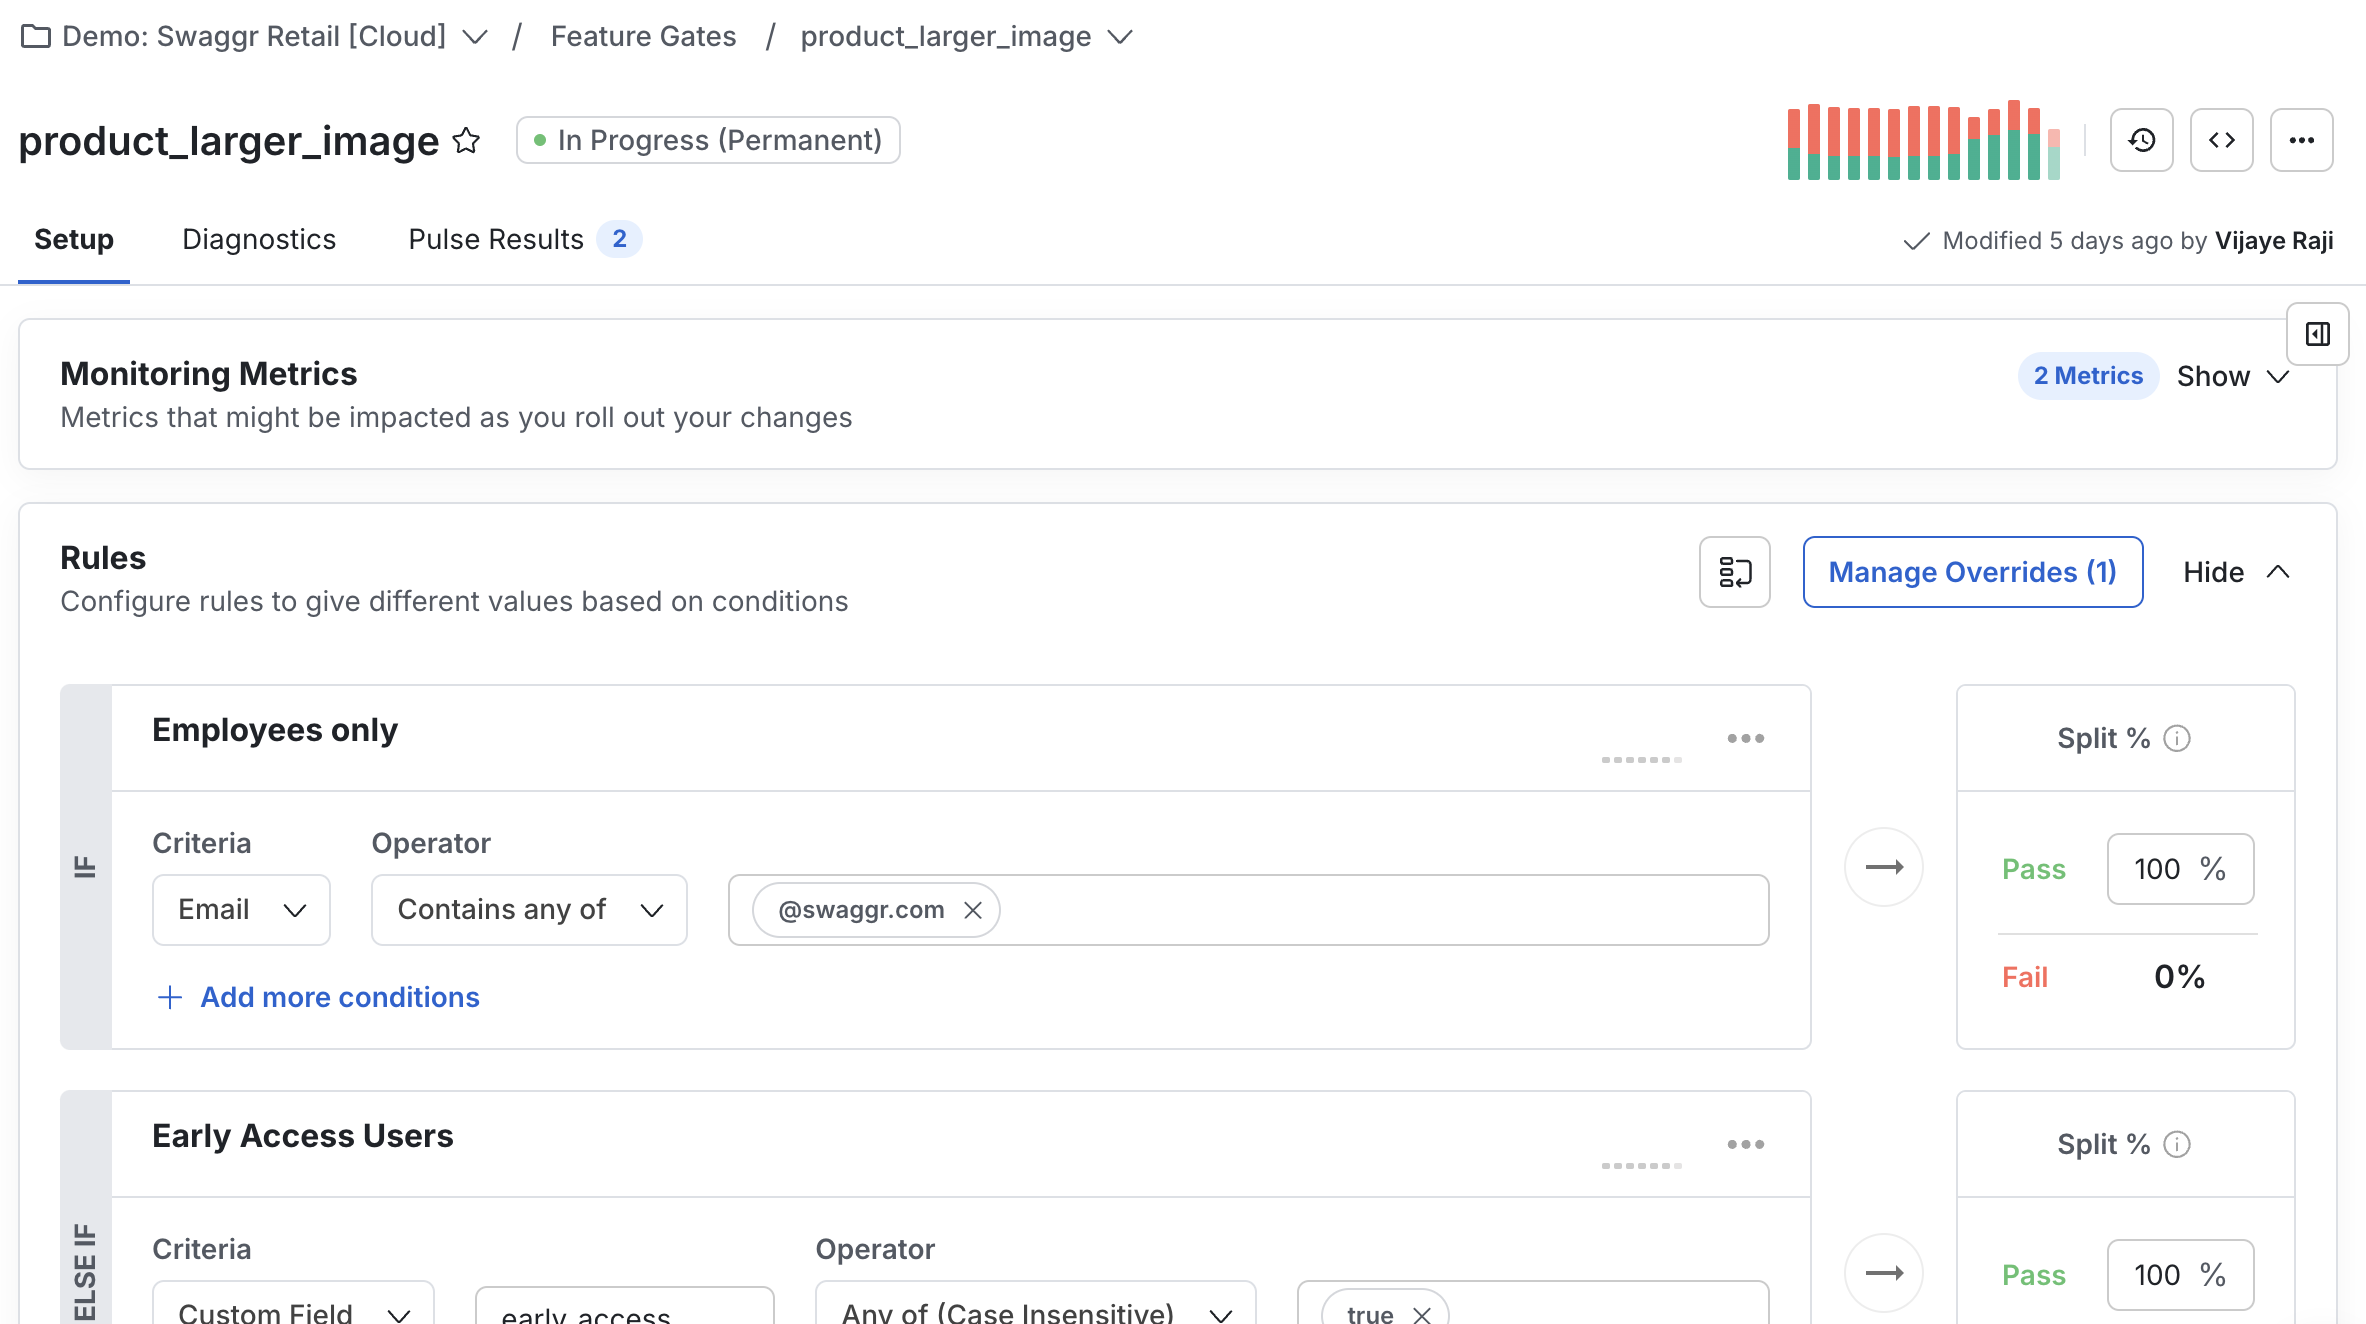Open the Early Access Users rule options menu
This screenshot has width=2366, height=1324.
[1745, 1143]
